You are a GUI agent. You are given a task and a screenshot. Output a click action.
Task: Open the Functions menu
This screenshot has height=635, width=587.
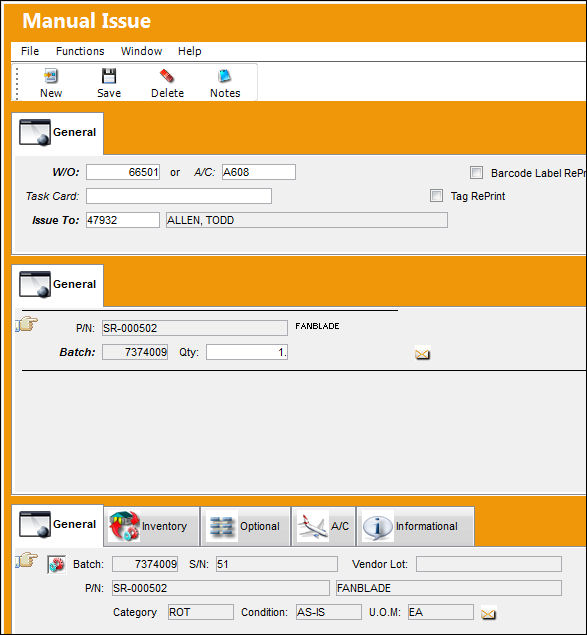coord(80,51)
